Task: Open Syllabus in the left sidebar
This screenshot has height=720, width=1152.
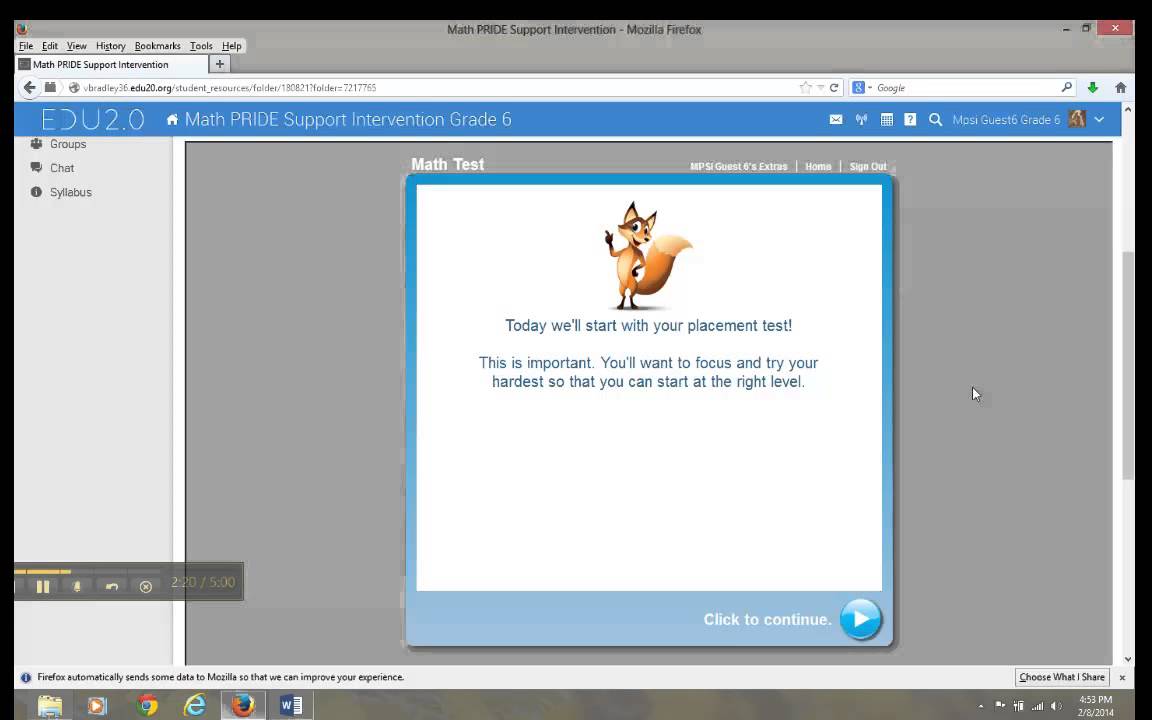Action: pos(71,192)
